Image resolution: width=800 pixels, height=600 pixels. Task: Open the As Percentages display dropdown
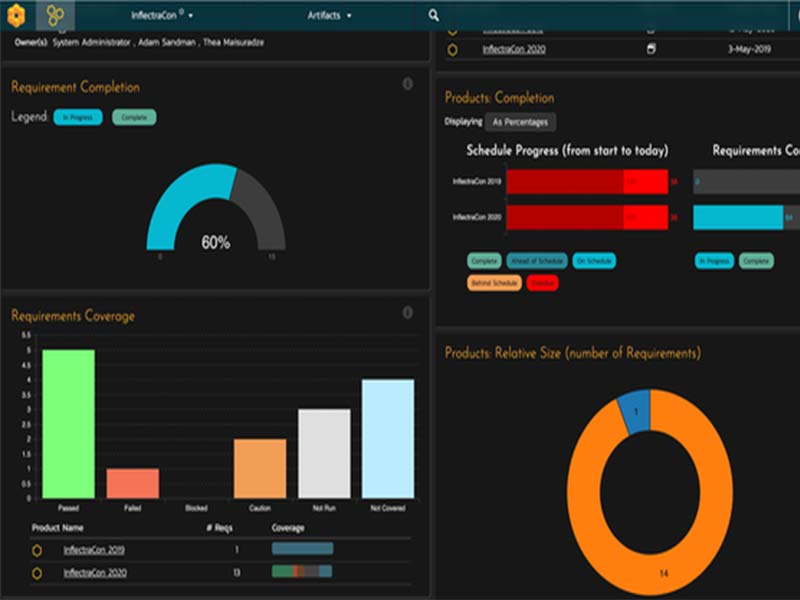click(520, 122)
